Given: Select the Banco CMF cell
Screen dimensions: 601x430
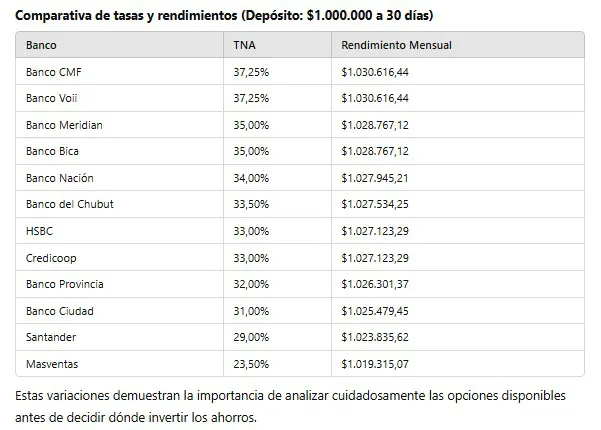Looking at the screenshot, I should [x=54, y=72].
